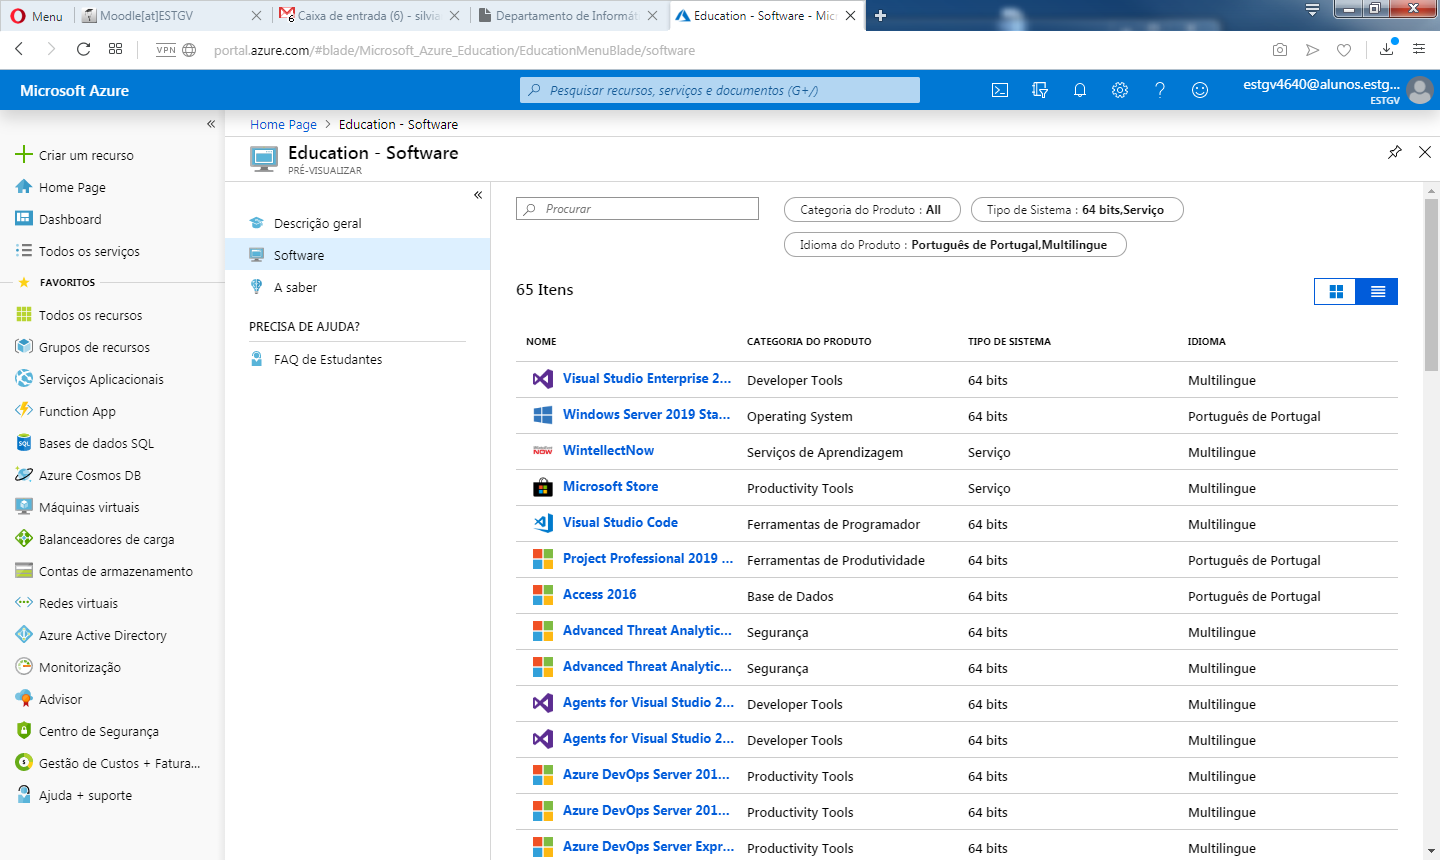Open Todos os serviços

coord(89,251)
